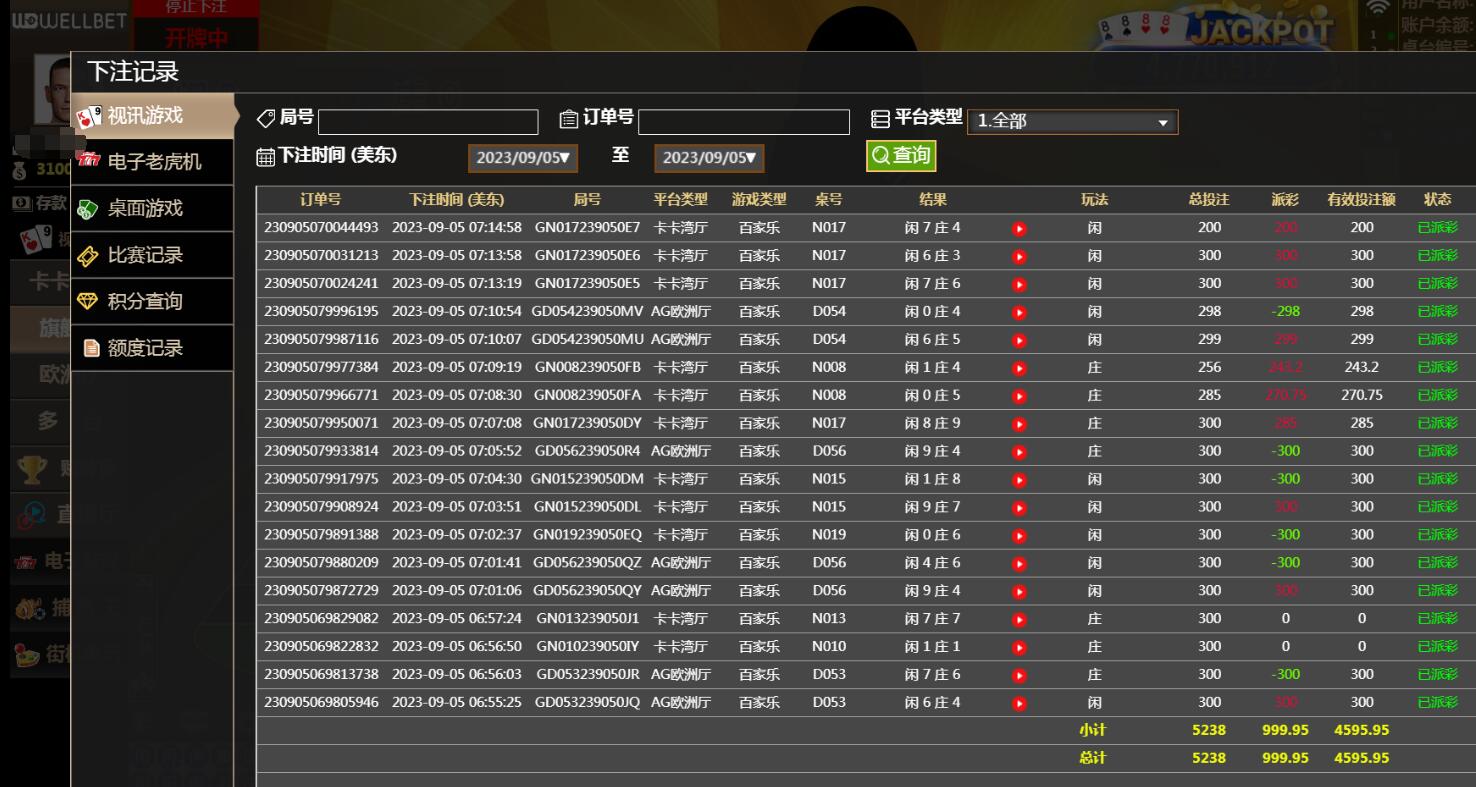Play replay for order 230905079872729
Screen dimensions: 1476x787
coord(1019,591)
